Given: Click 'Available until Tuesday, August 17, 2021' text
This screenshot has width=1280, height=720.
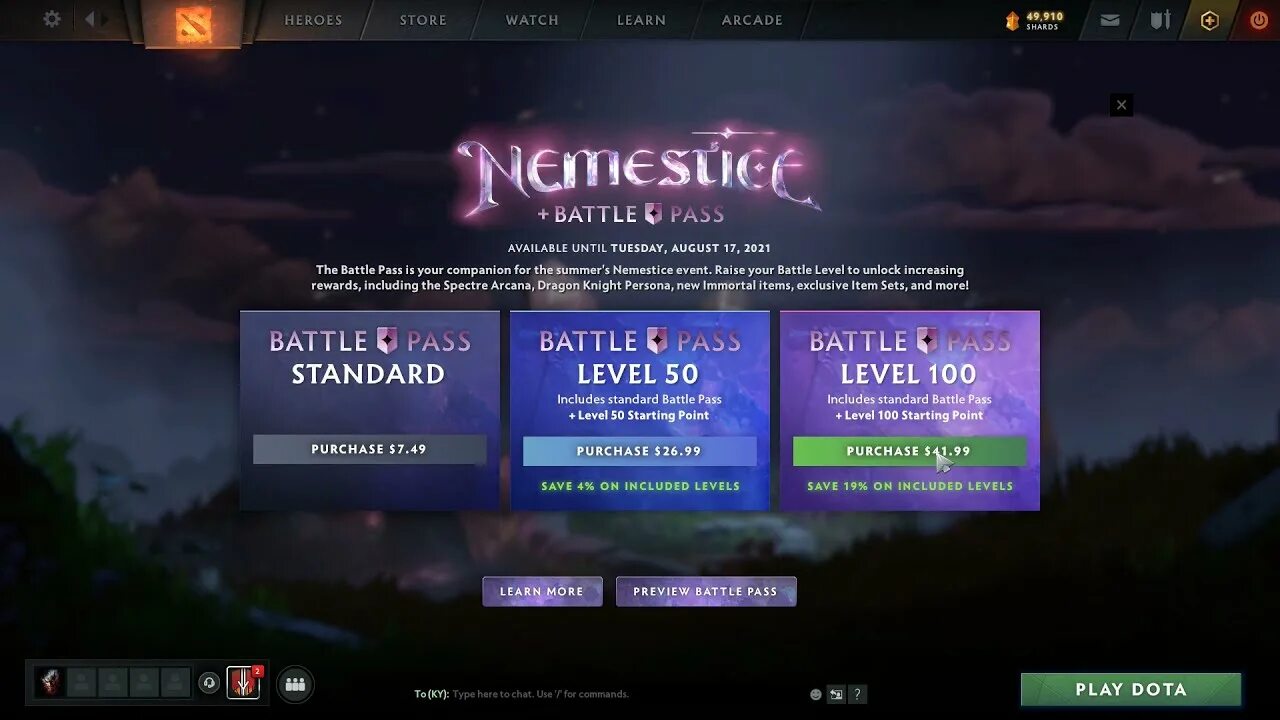Looking at the screenshot, I should click(x=639, y=248).
